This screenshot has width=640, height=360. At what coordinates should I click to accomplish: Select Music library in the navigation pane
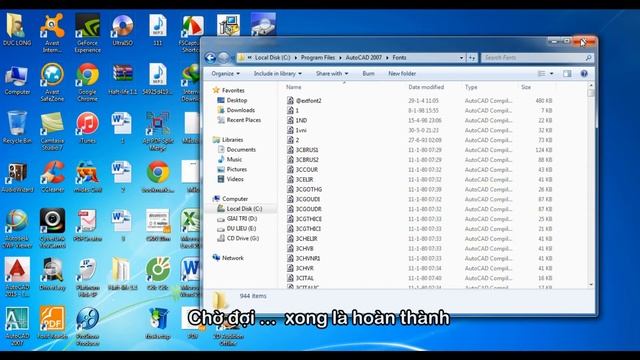(x=230, y=159)
